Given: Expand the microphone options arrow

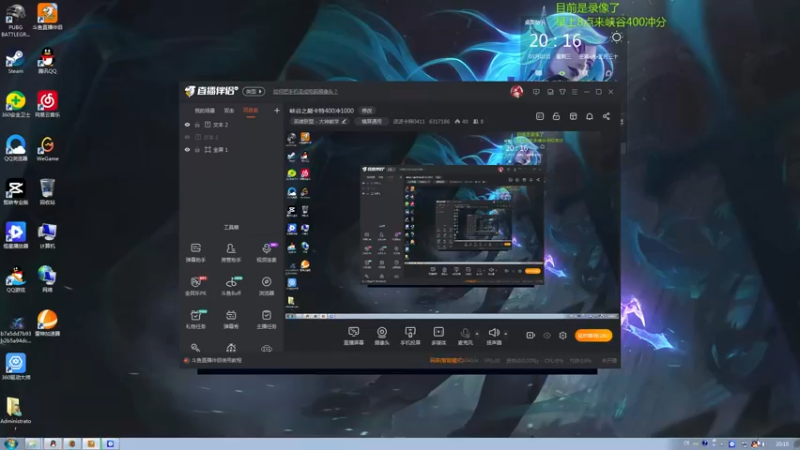Looking at the screenshot, I should pyautogui.click(x=477, y=334).
